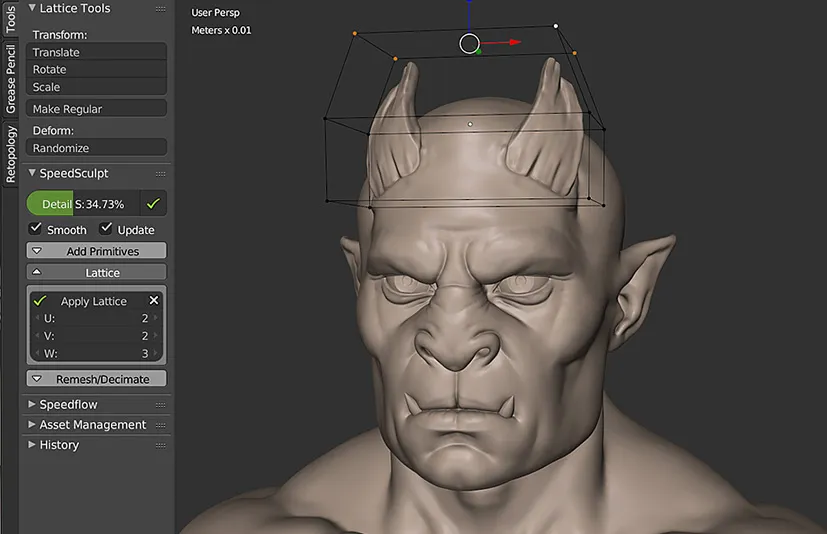Click the U lattice resolution field
This screenshot has height=534, width=827.
pos(97,318)
